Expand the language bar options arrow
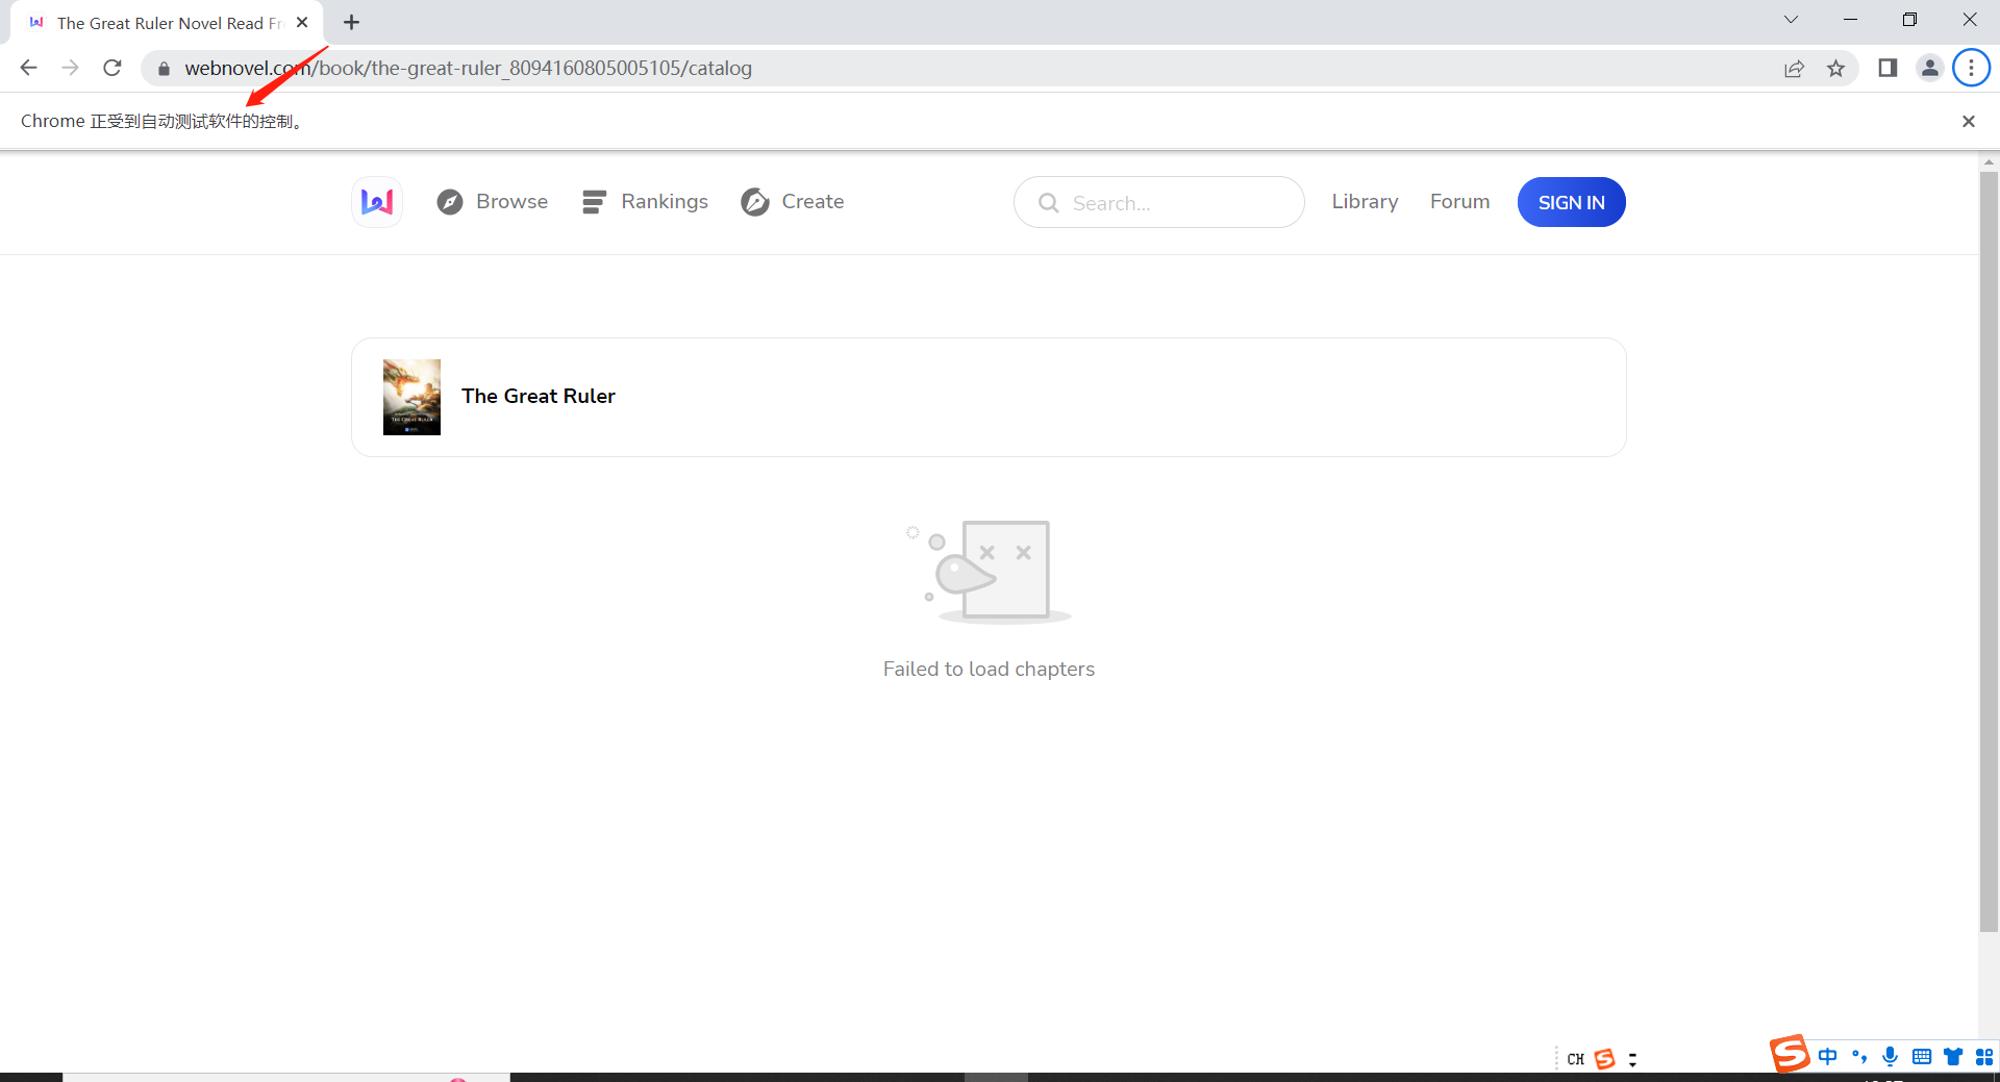This screenshot has width=2000, height=1082. point(1632,1059)
